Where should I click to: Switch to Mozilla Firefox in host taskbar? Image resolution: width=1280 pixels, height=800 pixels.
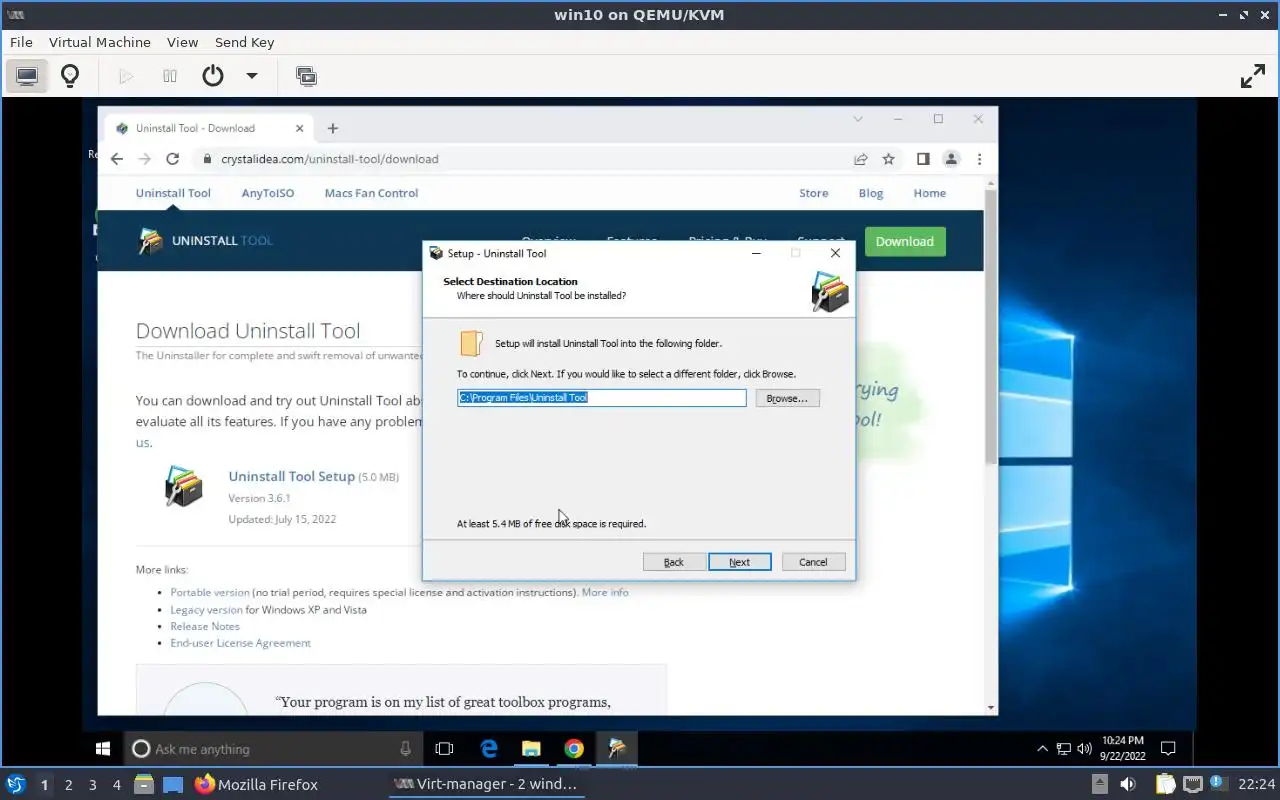pos(256,785)
